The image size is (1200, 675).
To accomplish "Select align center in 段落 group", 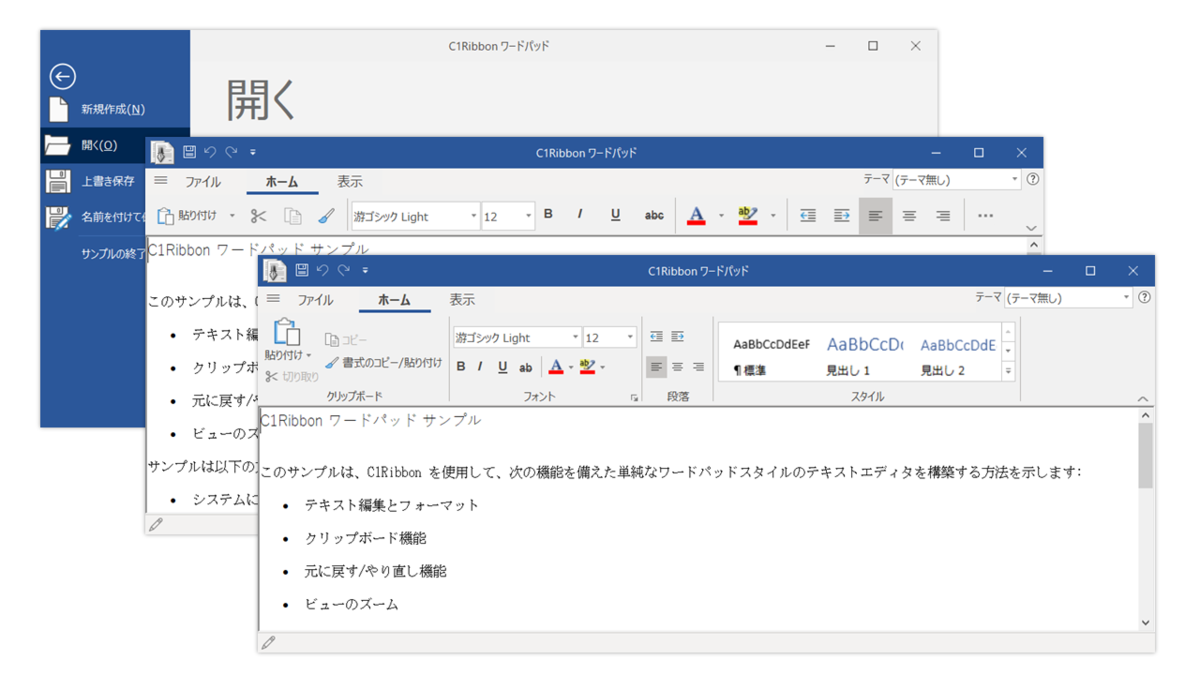I will [678, 367].
